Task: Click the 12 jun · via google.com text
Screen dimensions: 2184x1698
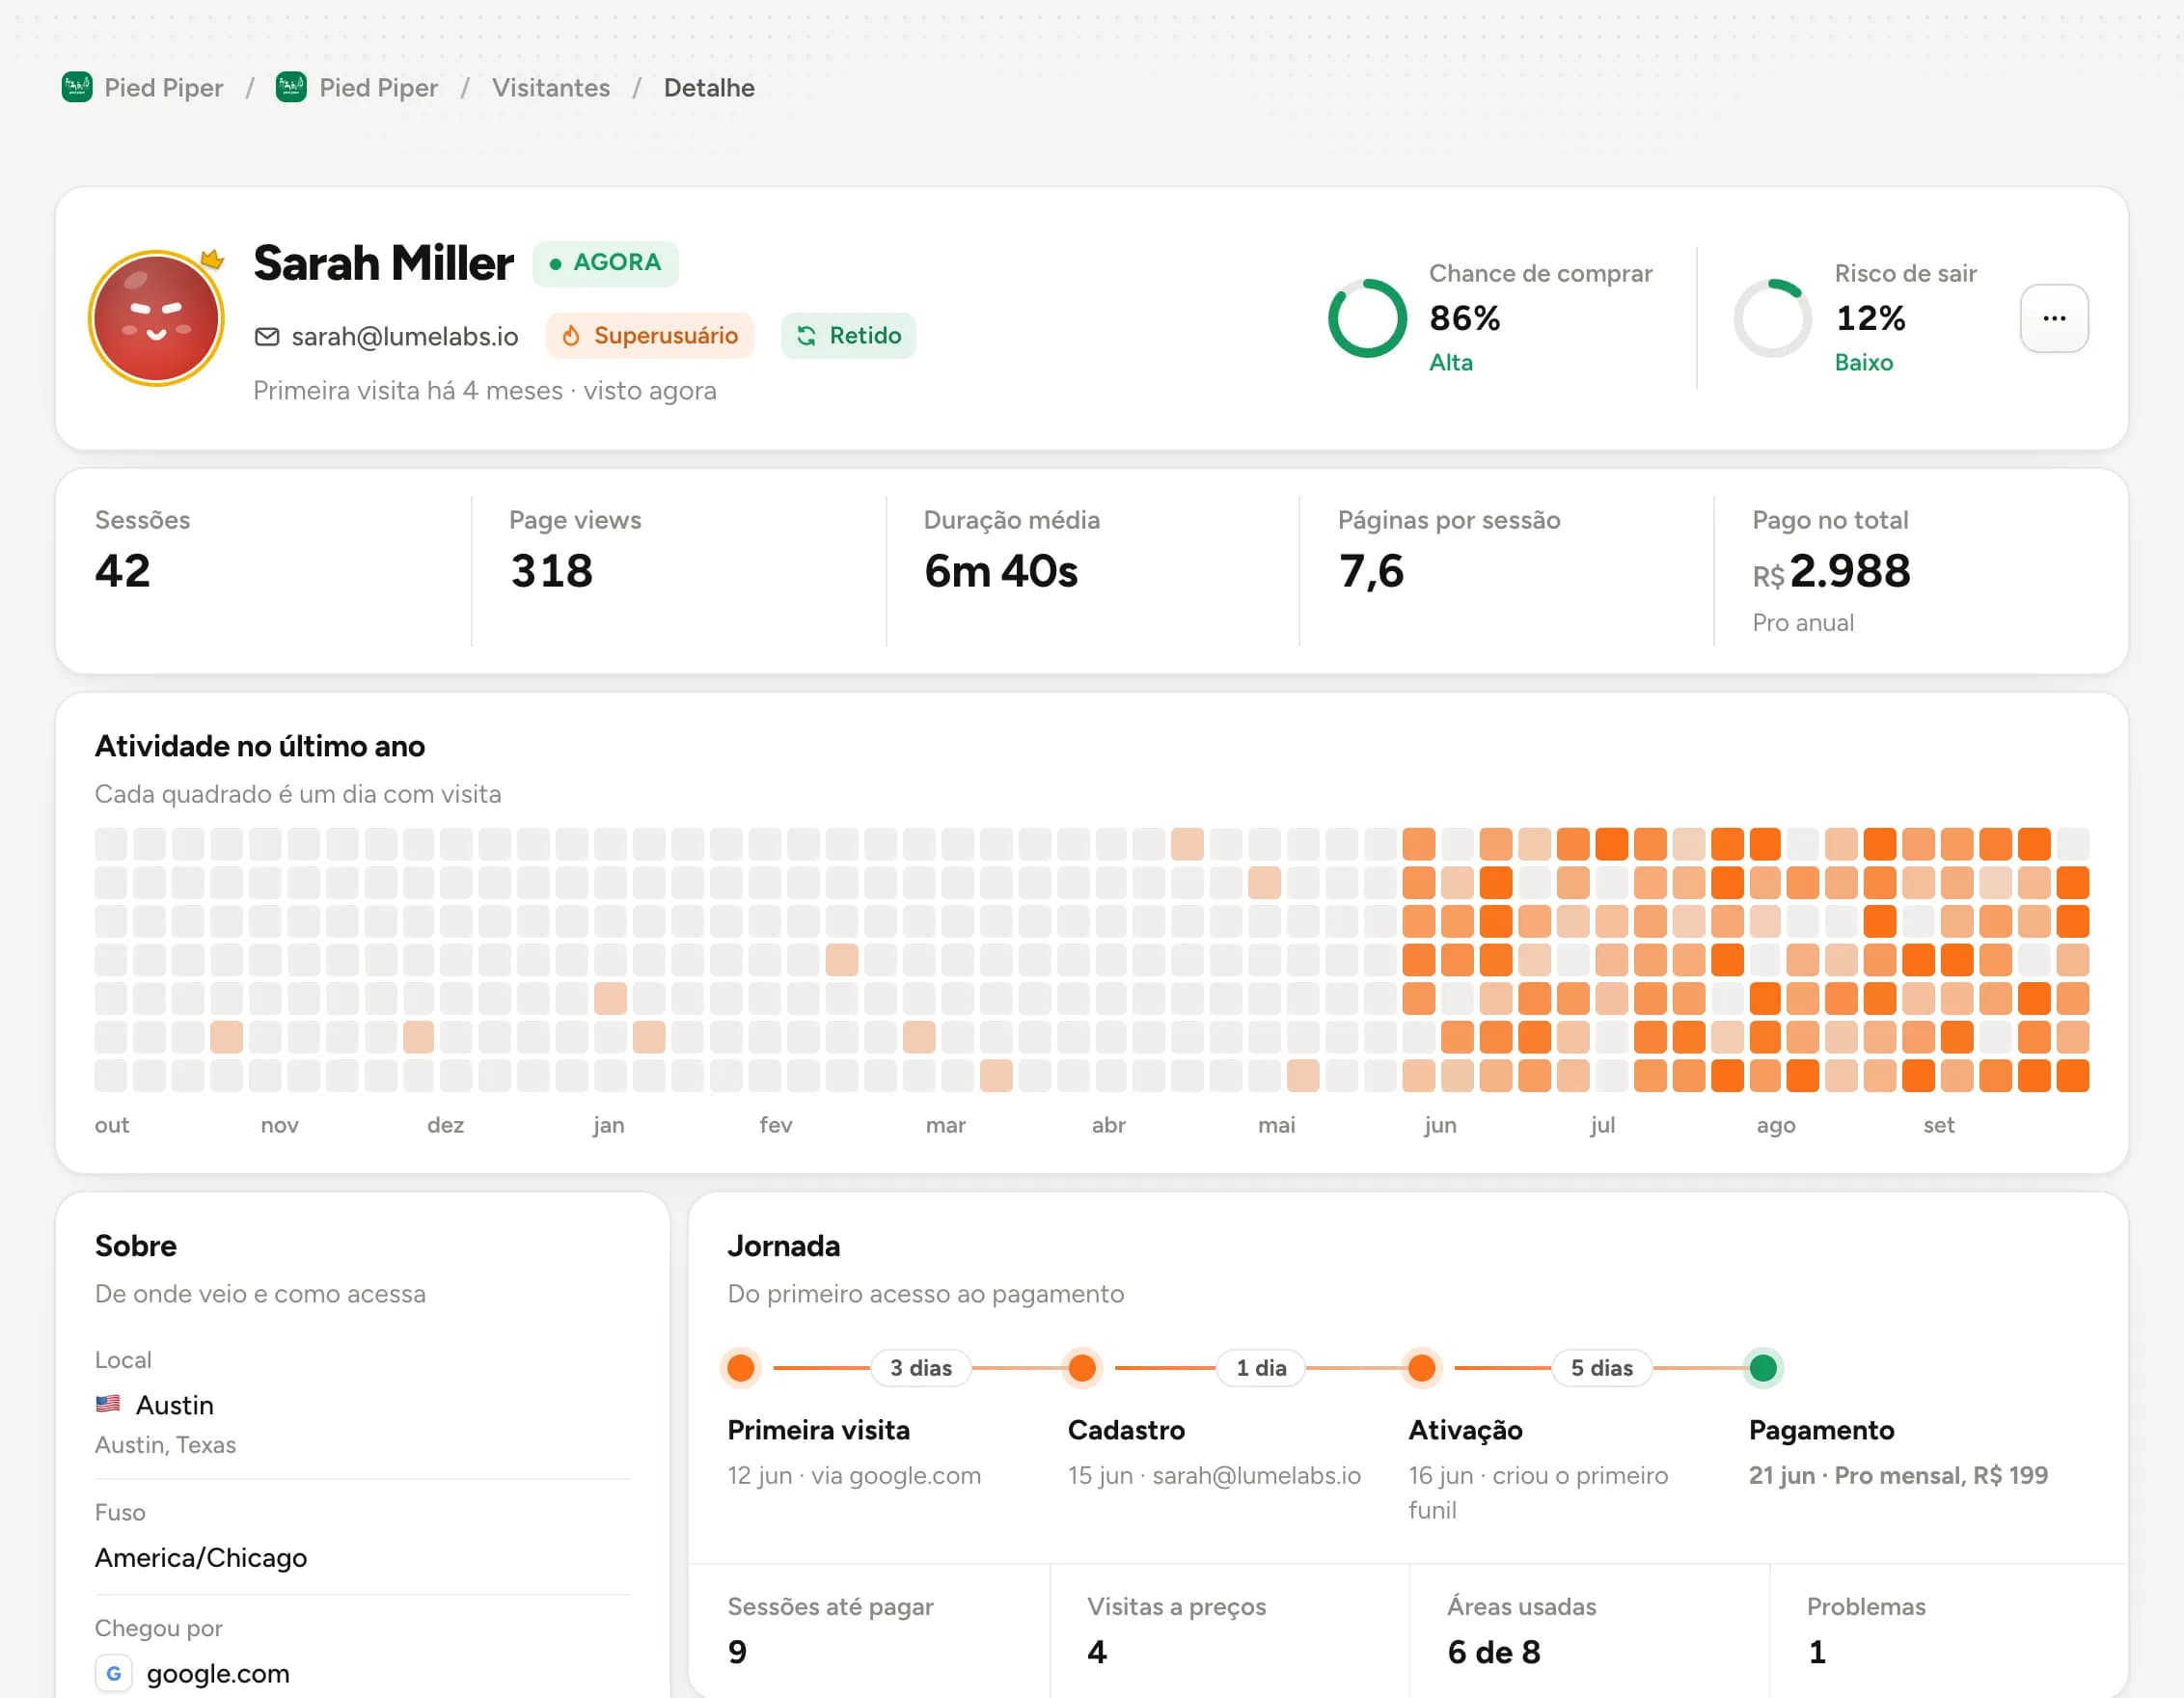Action: pyautogui.click(x=854, y=1475)
